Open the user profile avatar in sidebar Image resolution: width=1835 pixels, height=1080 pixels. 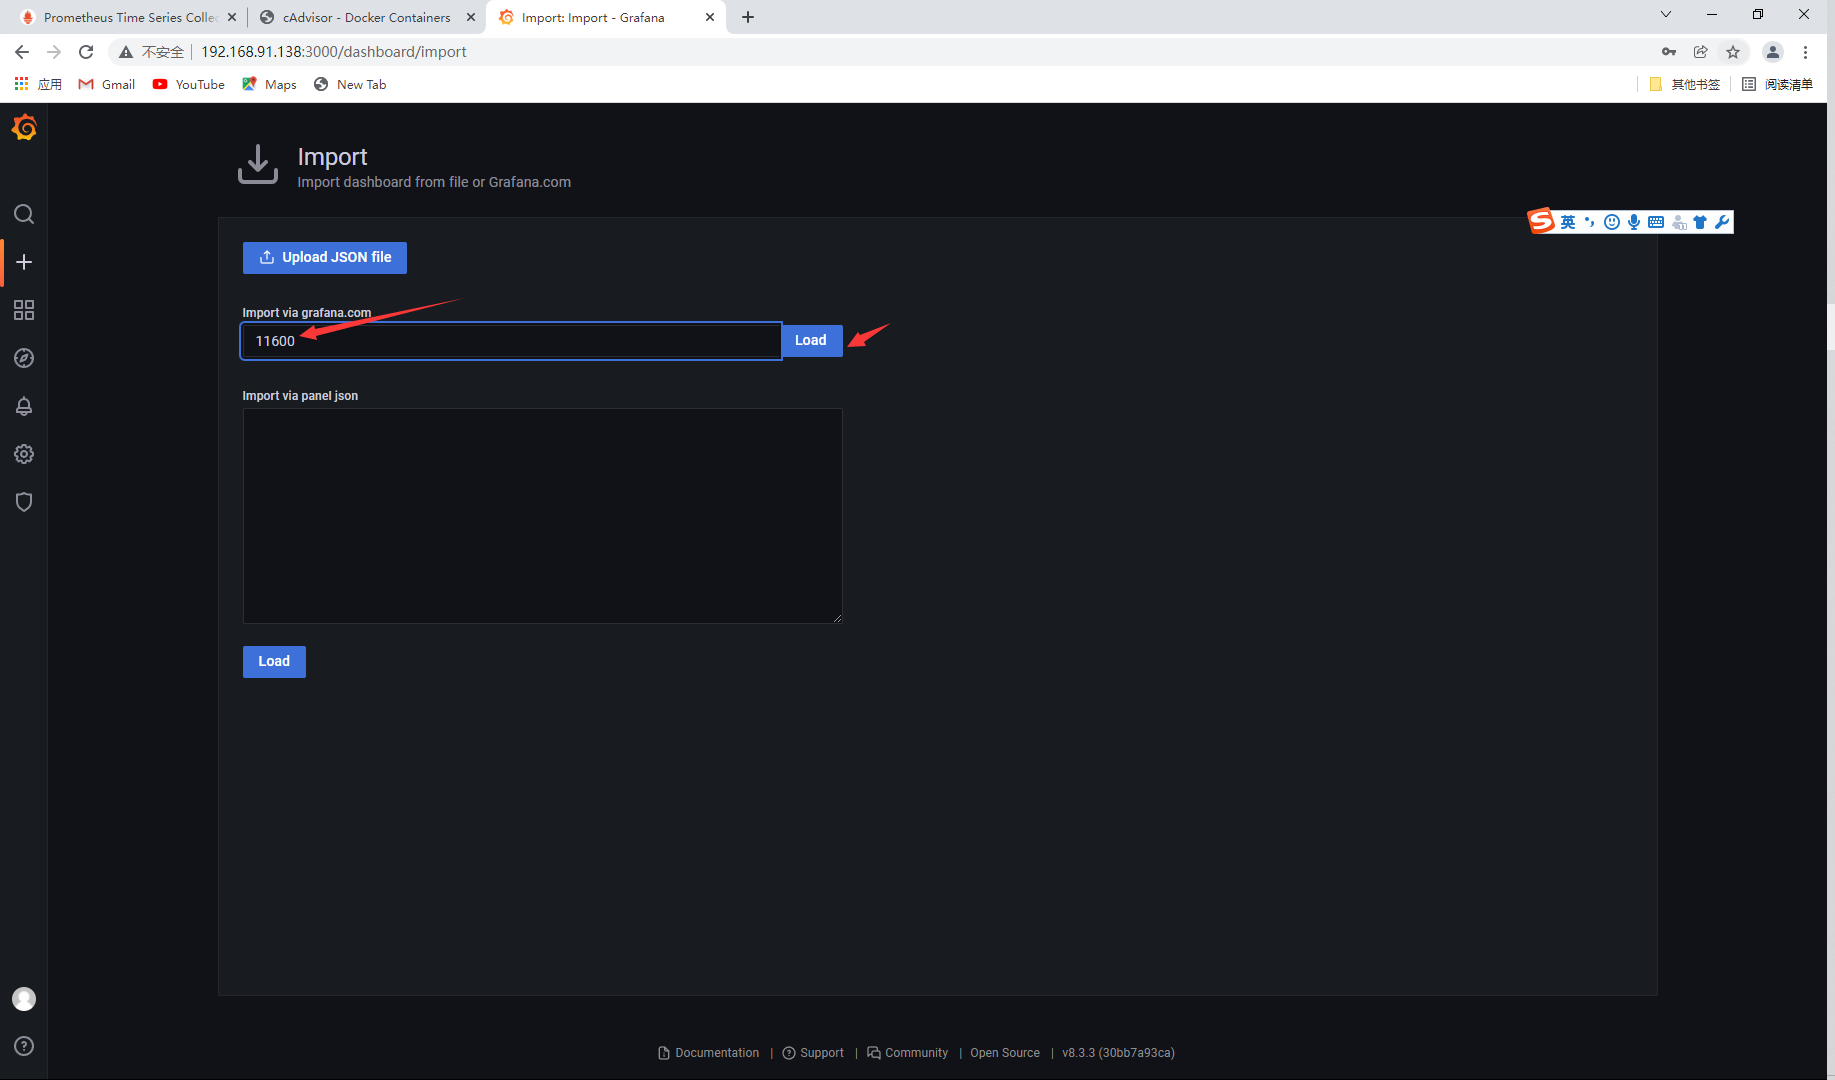point(24,999)
